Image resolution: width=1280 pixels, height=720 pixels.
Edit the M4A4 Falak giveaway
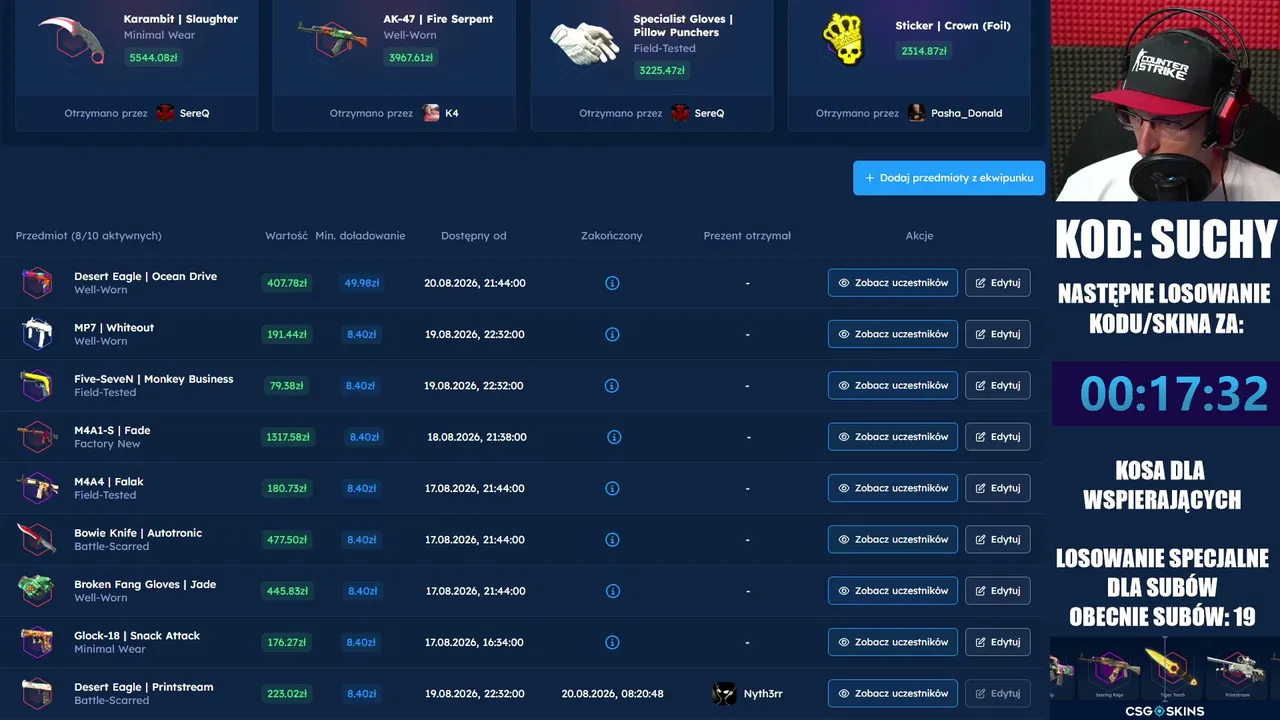pos(998,488)
